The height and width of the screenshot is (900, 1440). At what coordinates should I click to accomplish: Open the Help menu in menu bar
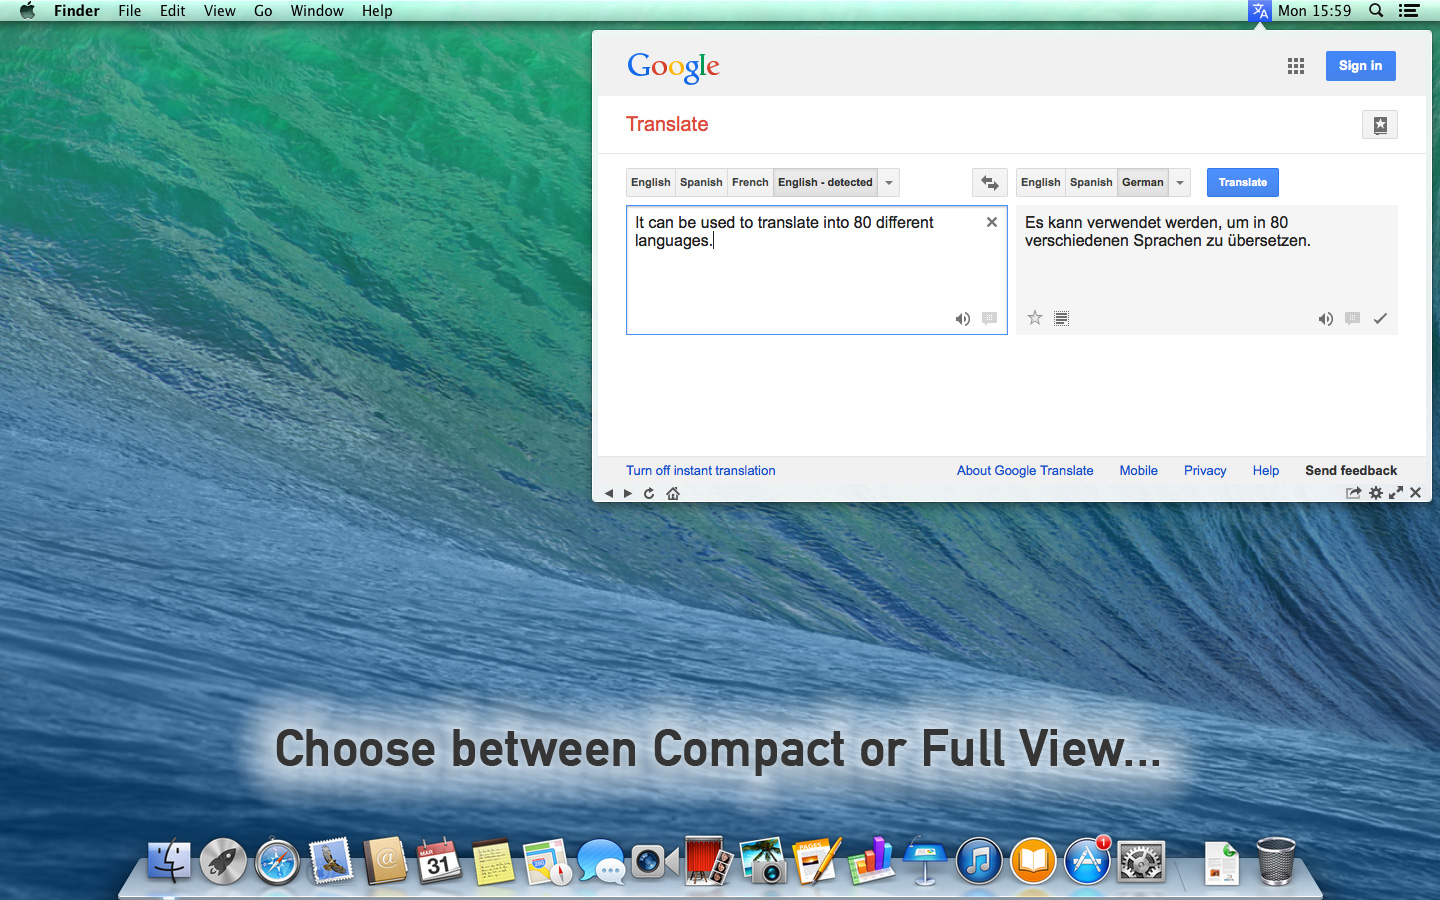[x=377, y=11]
